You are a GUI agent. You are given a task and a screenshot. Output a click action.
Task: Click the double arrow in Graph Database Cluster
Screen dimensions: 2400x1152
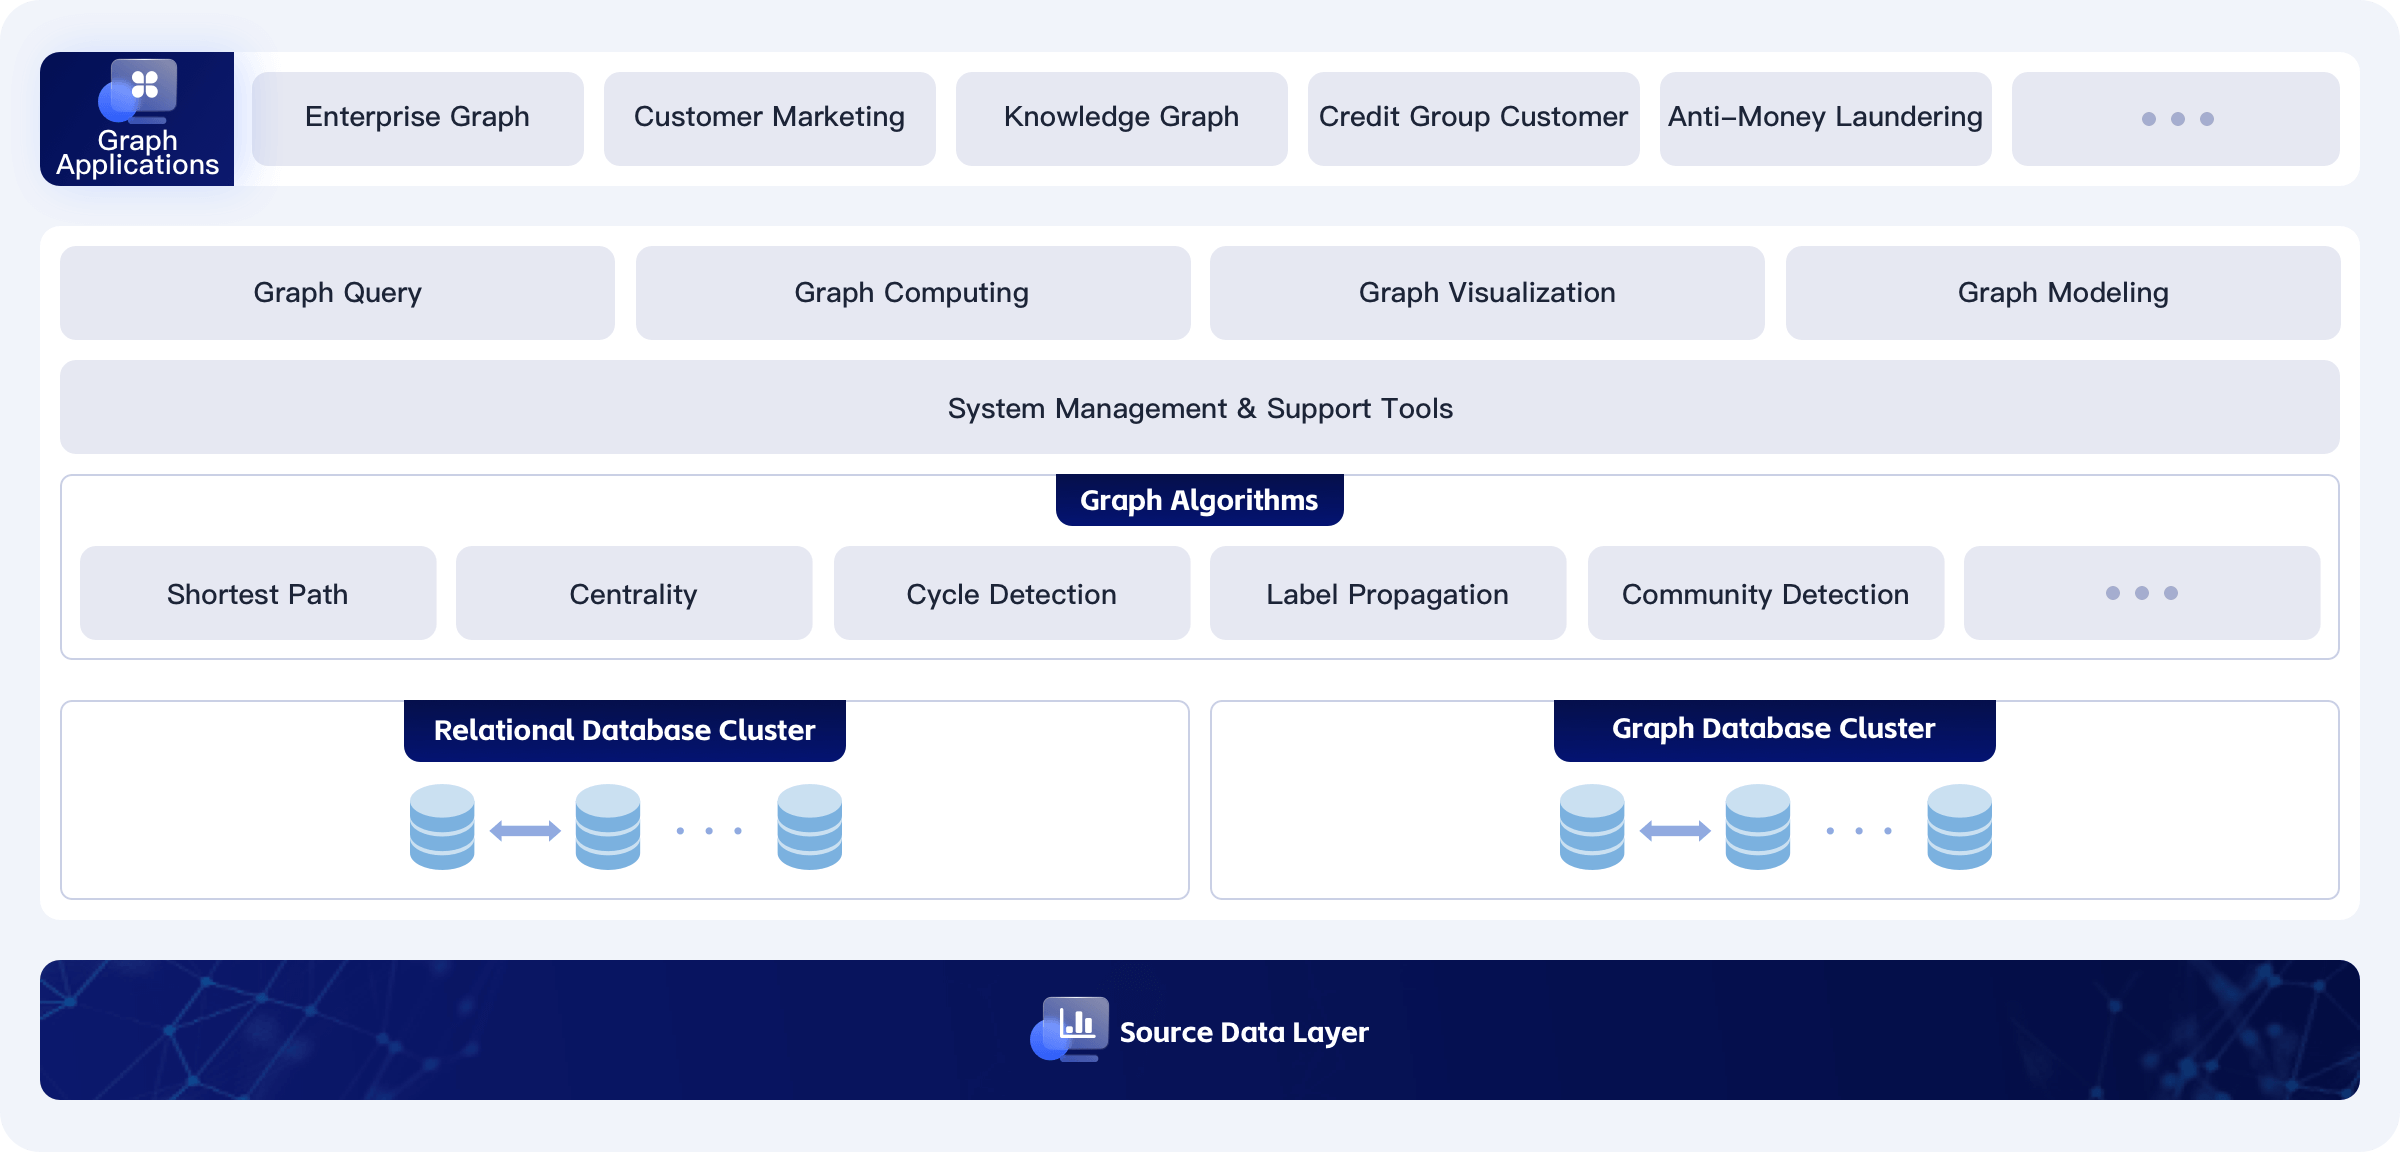click(x=1675, y=830)
